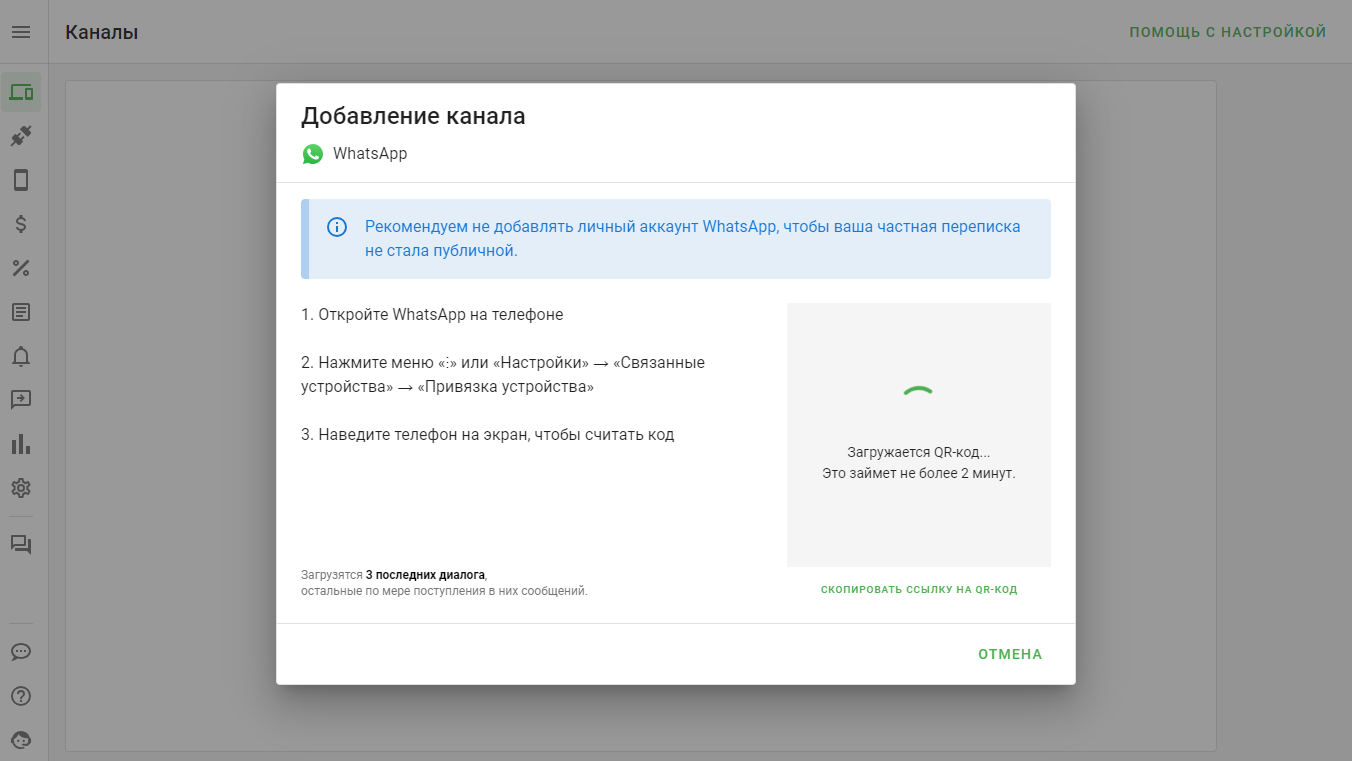Screen dimensions: 1352x761
Task: Open the bar chart statistics icon
Action: tap(21, 444)
